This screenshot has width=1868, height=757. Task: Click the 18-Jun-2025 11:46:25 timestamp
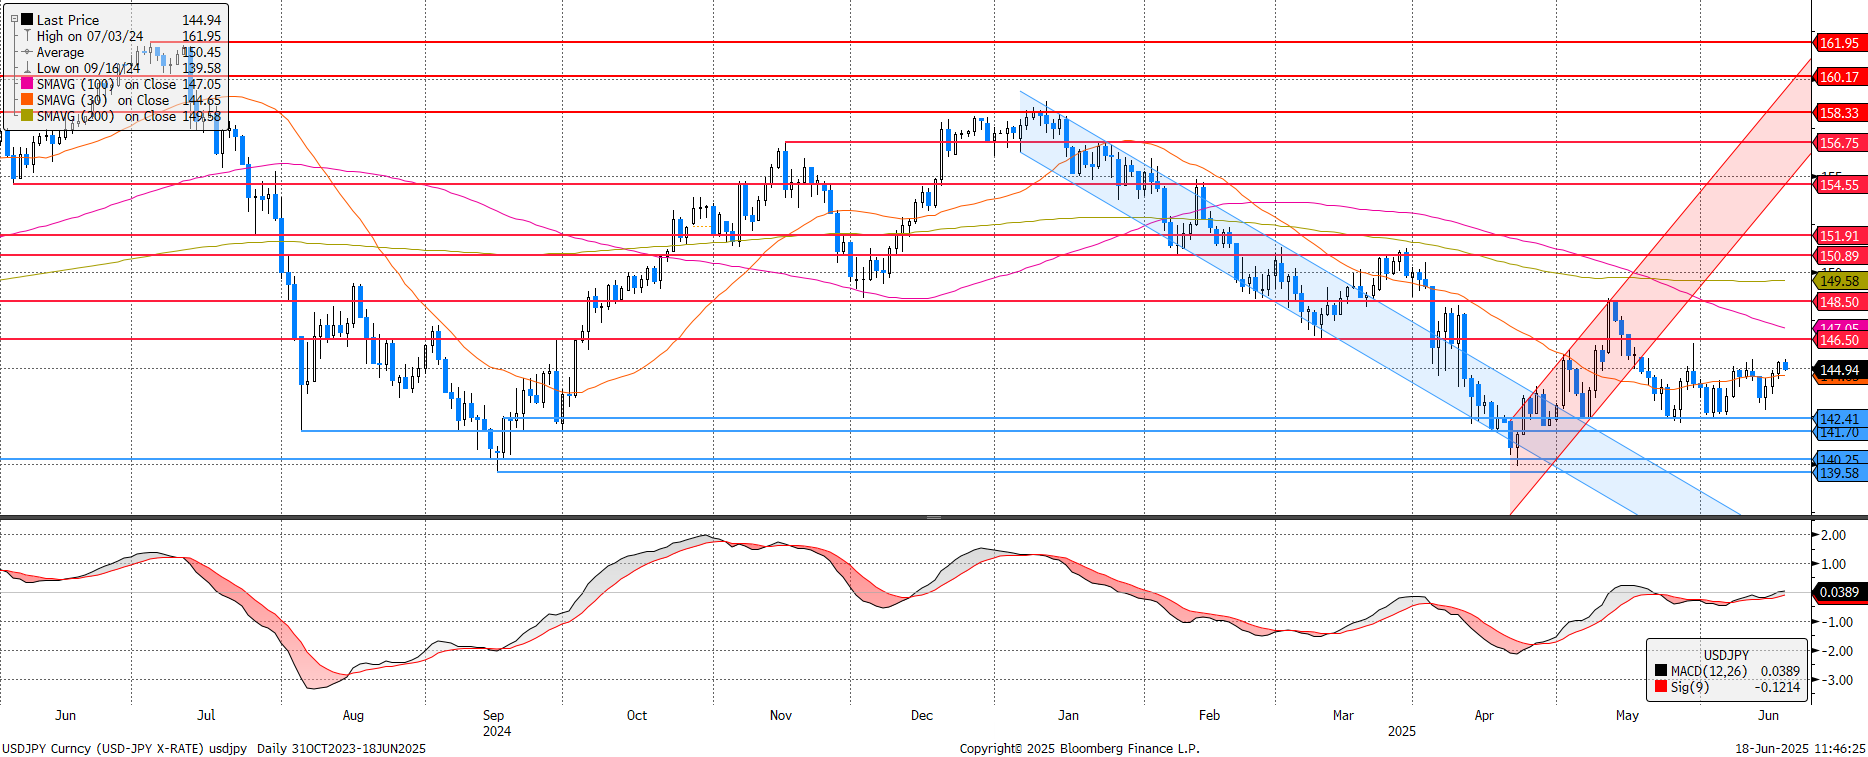1800,748
